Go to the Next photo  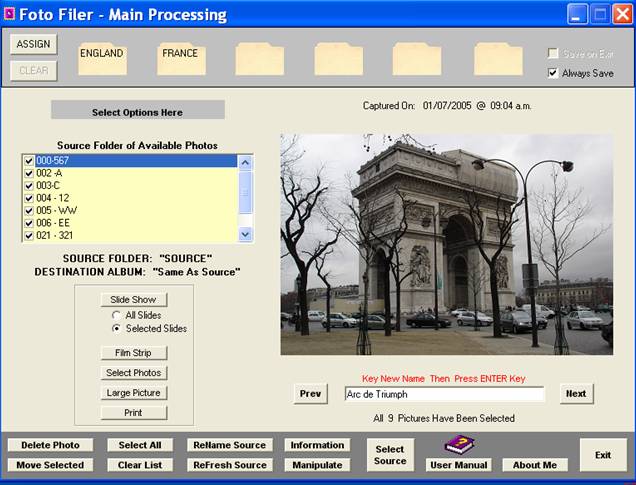pos(576,394)
